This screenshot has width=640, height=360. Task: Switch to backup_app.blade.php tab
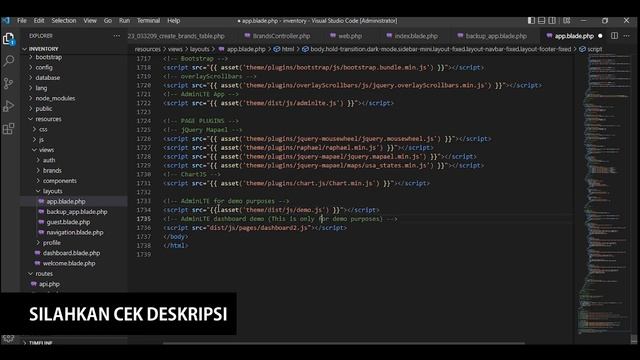[x=492, y=36]
